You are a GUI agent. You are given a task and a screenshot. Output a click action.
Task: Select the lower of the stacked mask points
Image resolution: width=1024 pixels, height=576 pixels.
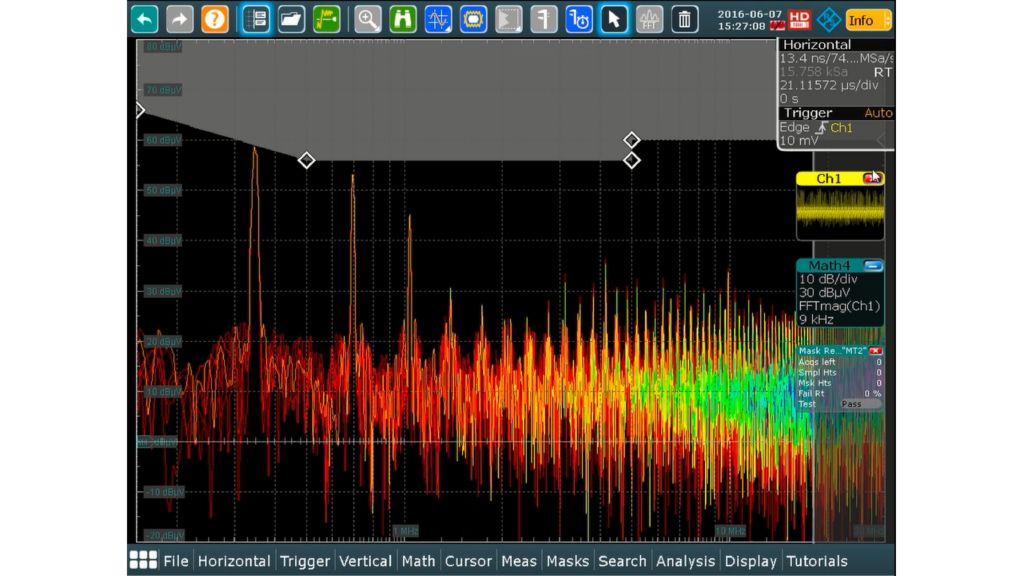tap(631, 161)
